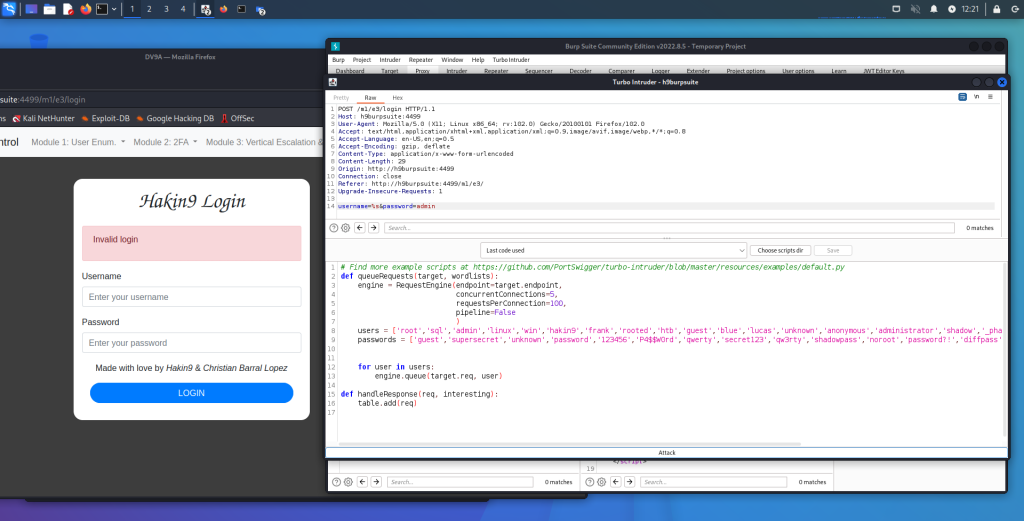Open the OffSec bookmark
Image resolution: width=1024 pixels, height=521 pixels.
tap(238, 118)
